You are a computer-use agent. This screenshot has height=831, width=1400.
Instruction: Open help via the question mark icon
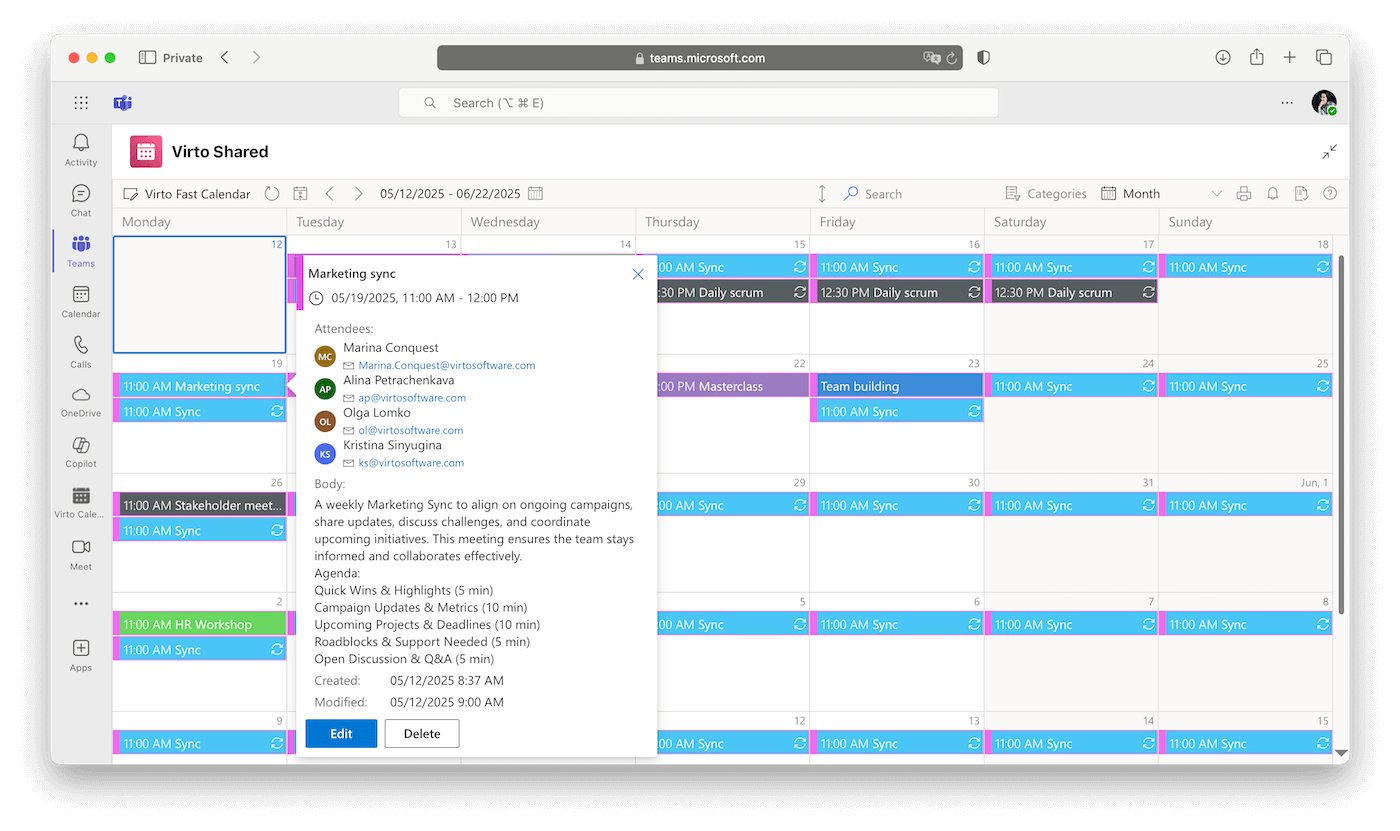coord(1330,193)
